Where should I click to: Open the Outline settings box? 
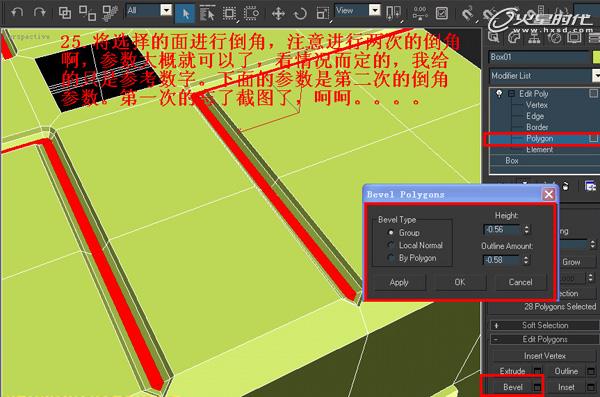592,371
